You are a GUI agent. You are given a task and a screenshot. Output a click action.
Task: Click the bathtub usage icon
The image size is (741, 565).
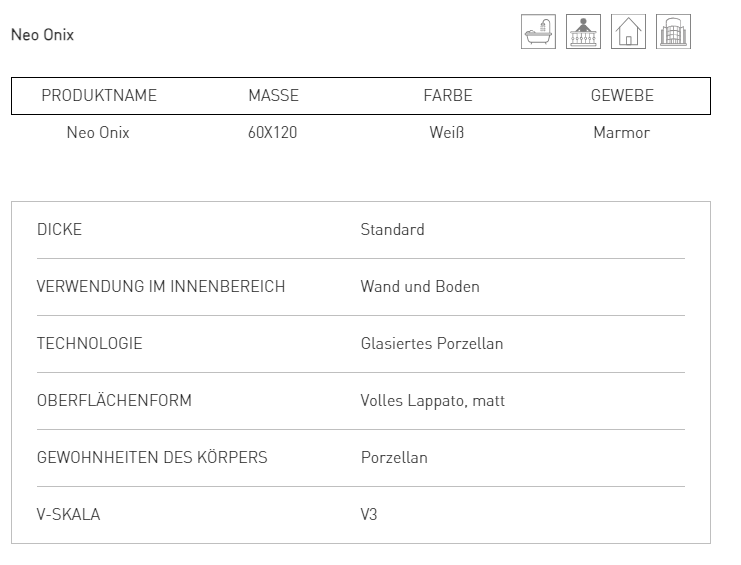click(x=538, y=32)
